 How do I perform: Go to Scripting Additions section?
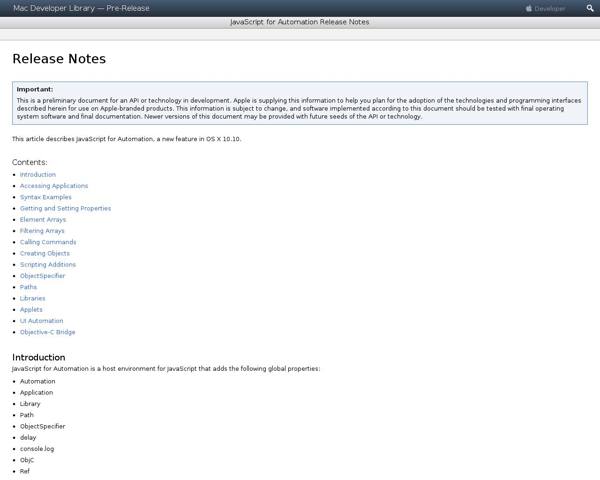pyautogui.click(x=48, y=264)
